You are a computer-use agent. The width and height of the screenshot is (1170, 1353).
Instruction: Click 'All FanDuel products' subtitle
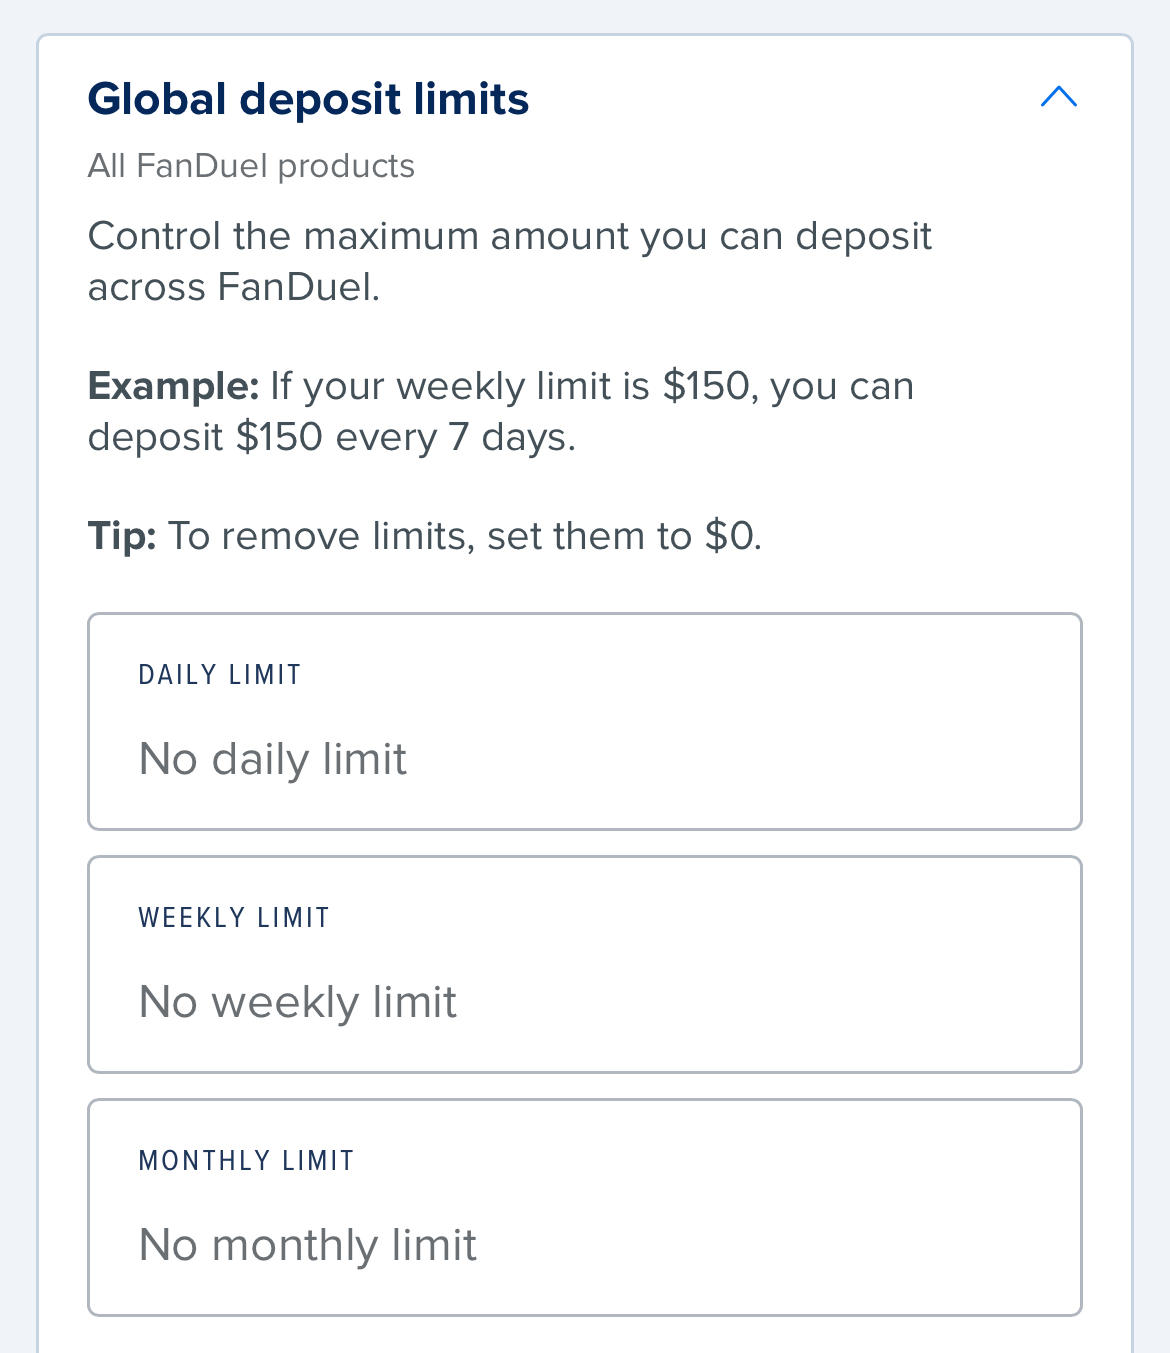(x=251, y=166)
